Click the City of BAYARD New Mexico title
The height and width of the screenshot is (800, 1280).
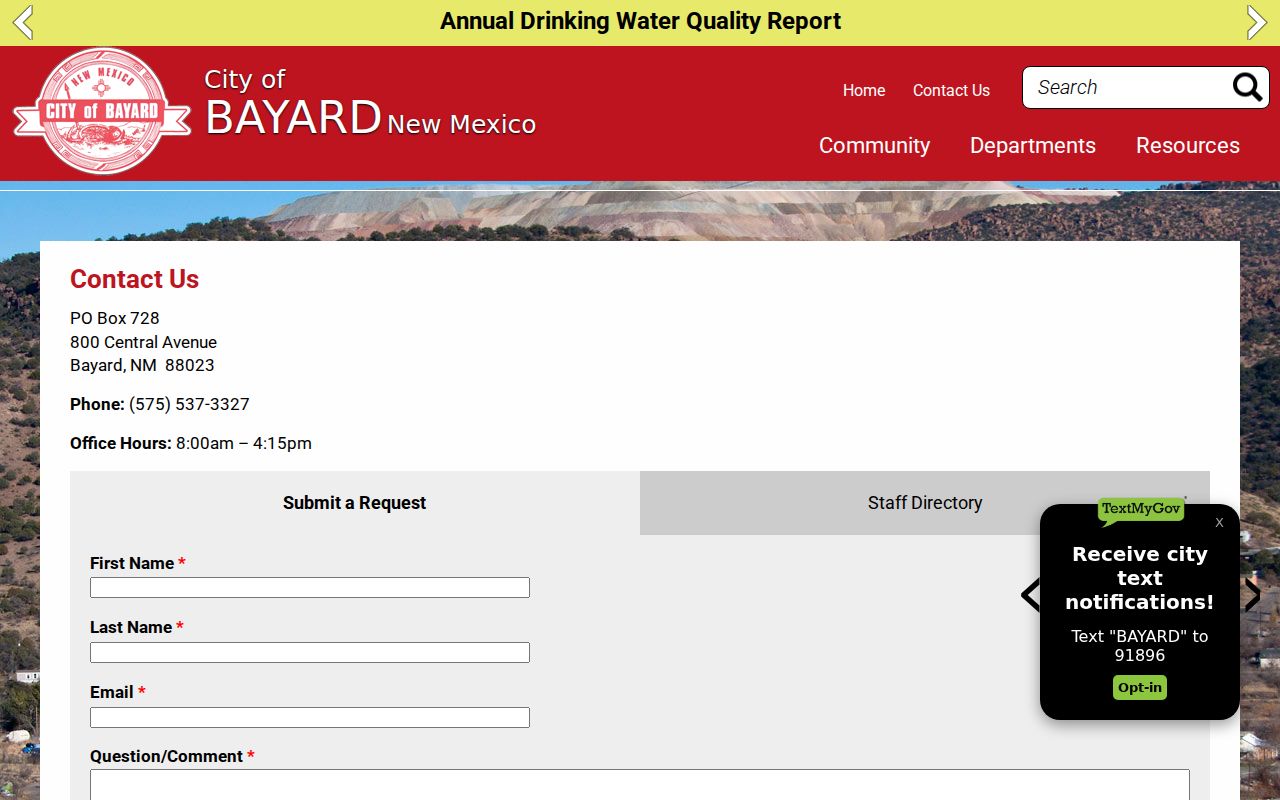[x=370, y=104]
